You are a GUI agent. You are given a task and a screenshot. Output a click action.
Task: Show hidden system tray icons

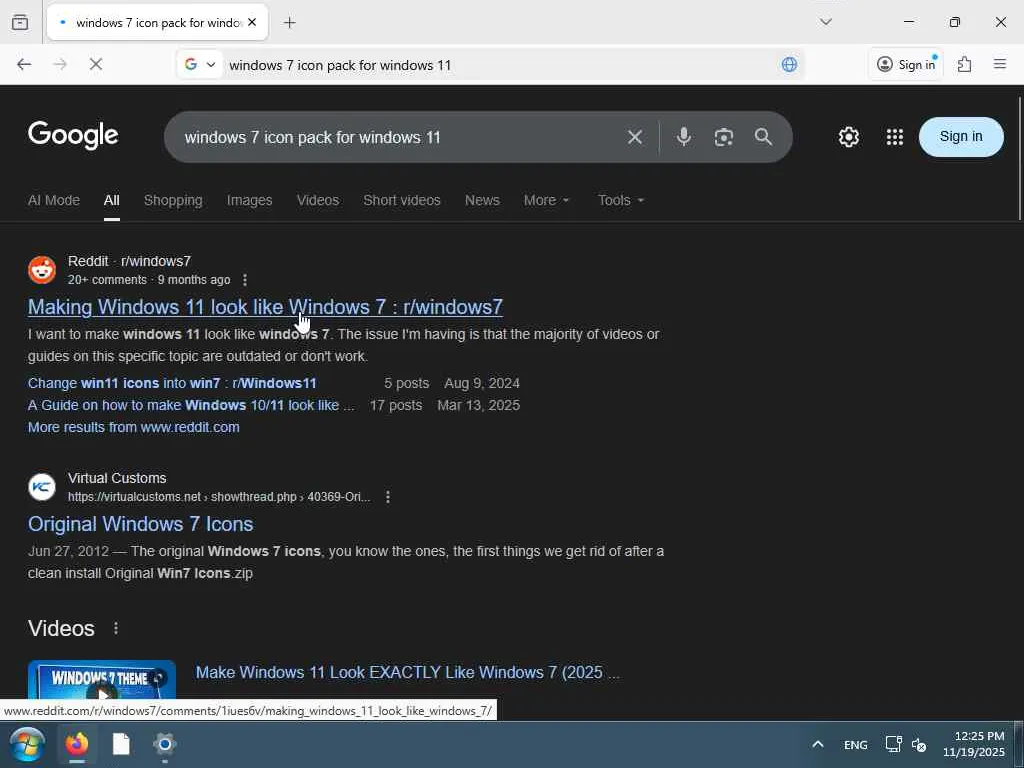point(818,744)
